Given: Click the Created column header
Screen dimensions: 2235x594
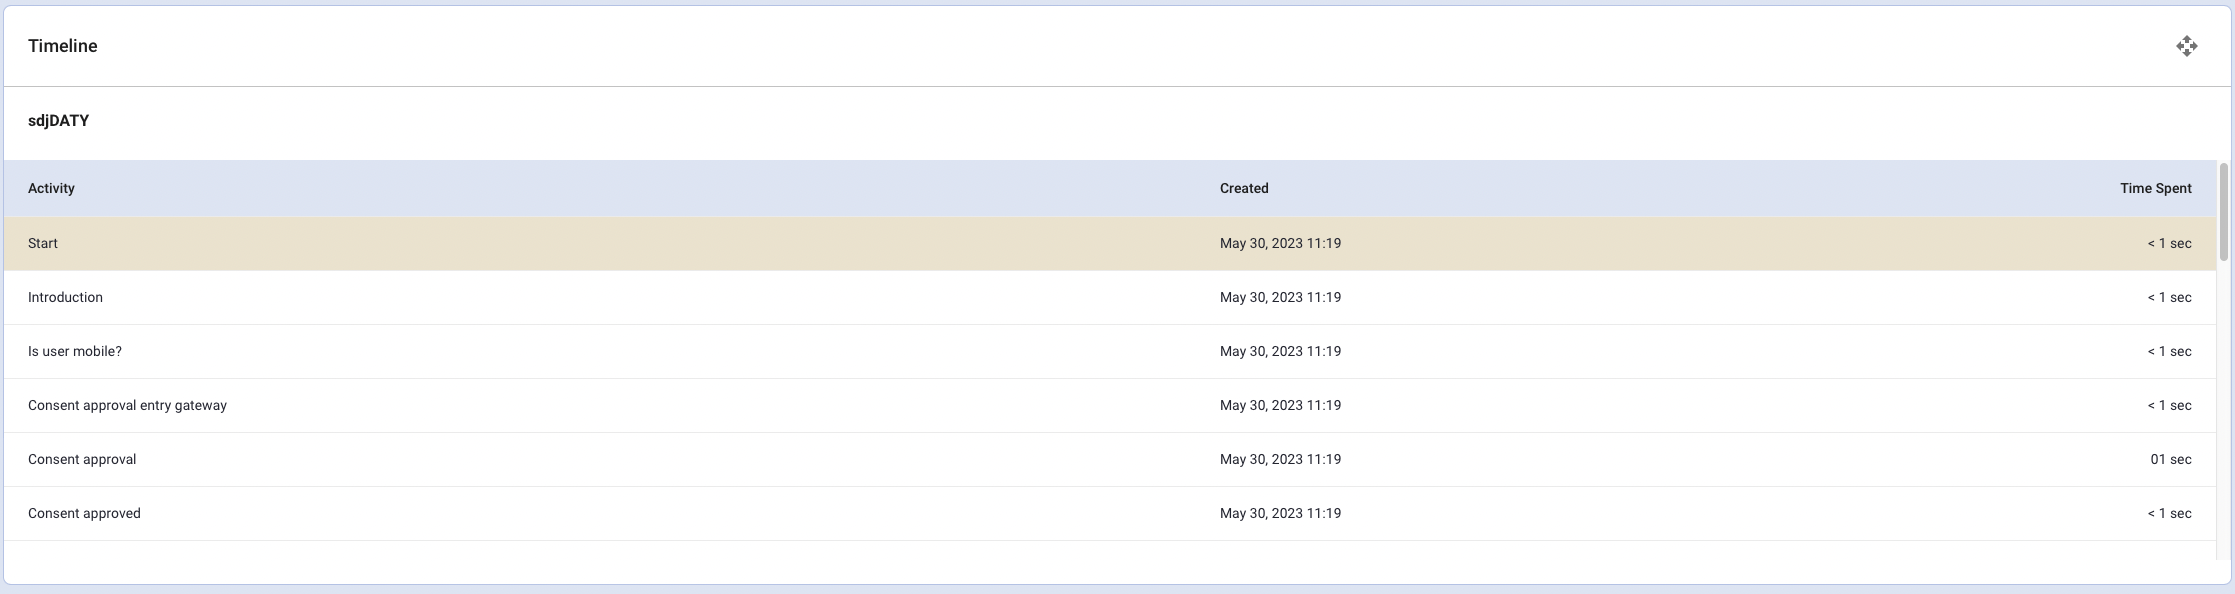Looking at the screenshot, I should (1244, 188).
